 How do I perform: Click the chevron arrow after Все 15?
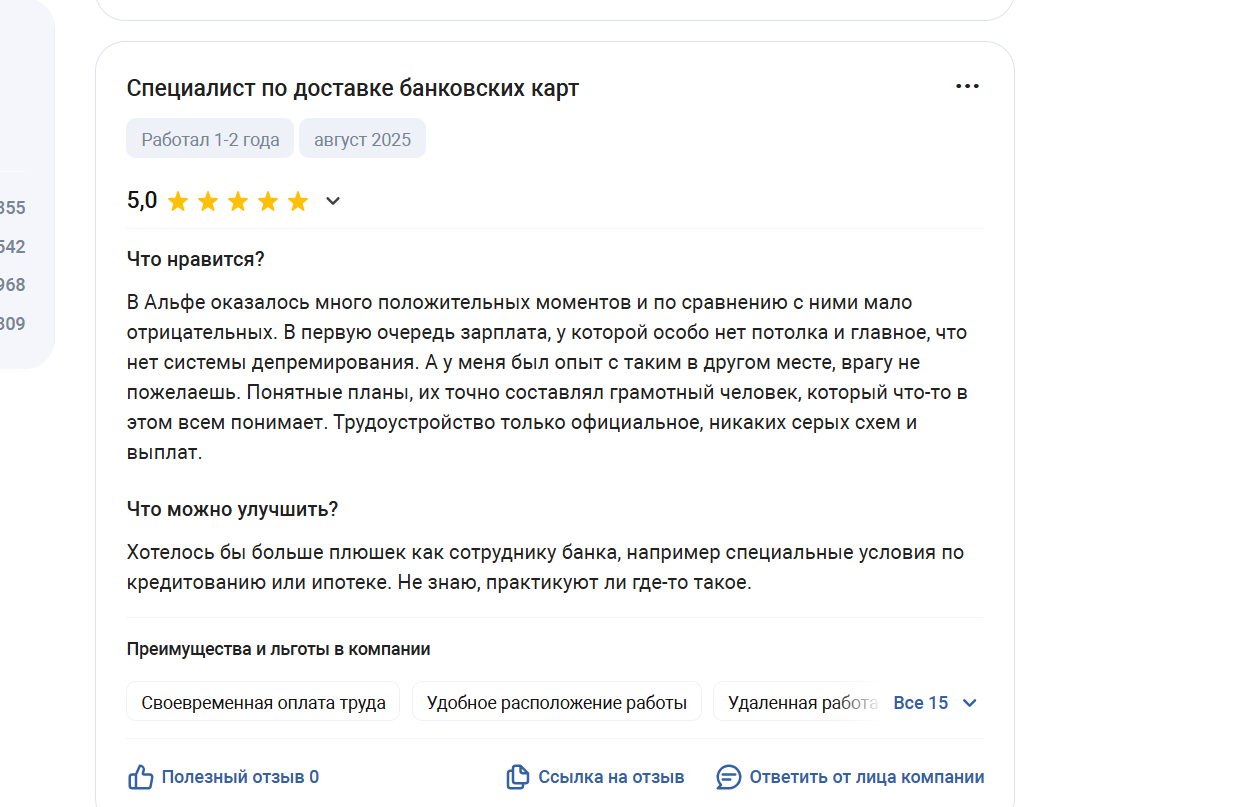(969, 703)
